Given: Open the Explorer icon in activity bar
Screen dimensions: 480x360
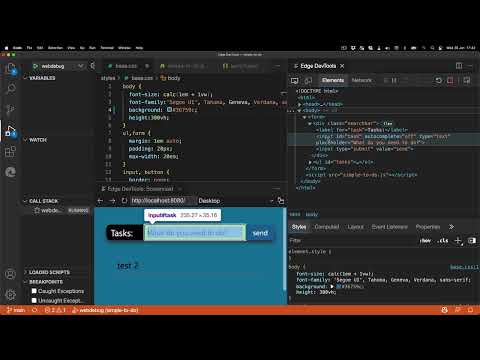Looking at the screenshot, I should pos(10,69).
